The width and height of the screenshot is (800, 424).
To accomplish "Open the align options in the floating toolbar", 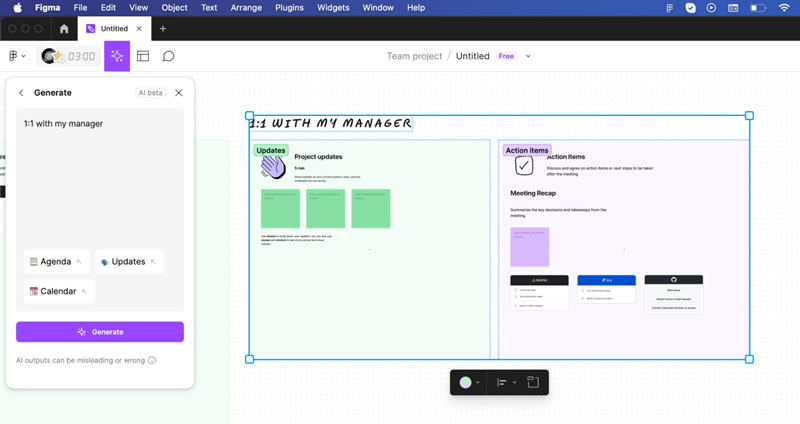I will (507, 382).
